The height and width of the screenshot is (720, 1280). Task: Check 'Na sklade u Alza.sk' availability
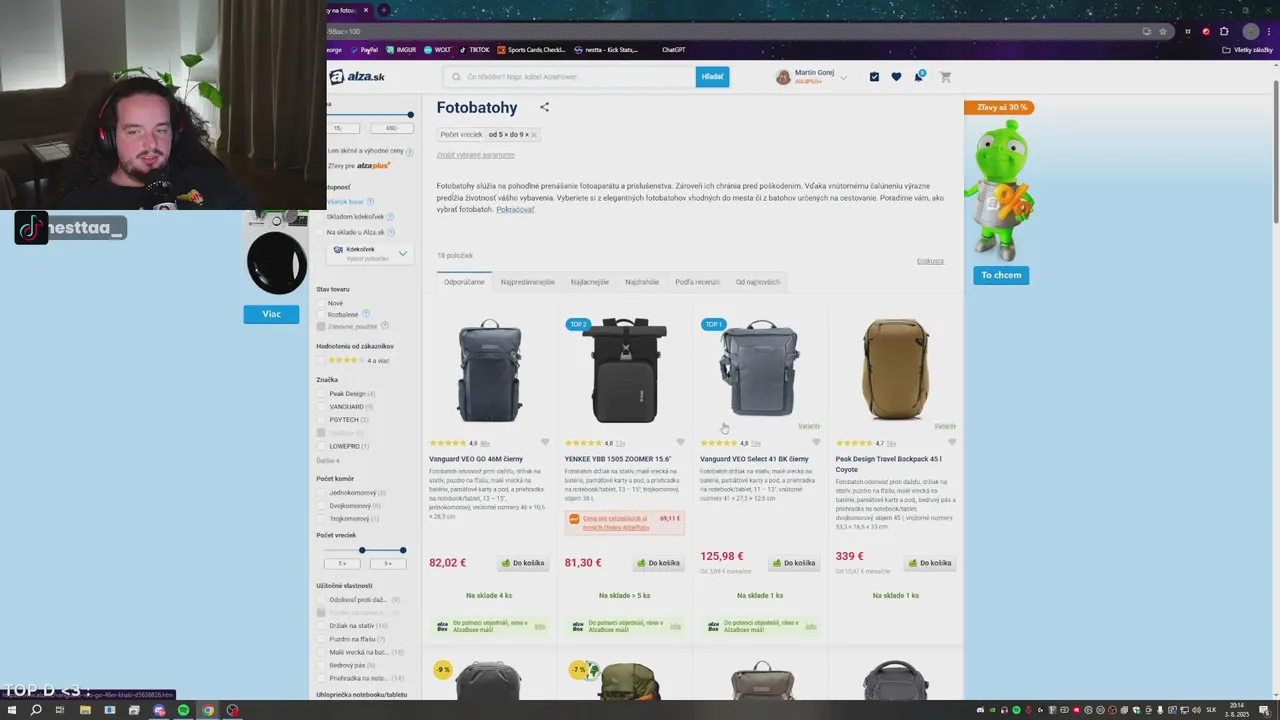tap(321, 232)
